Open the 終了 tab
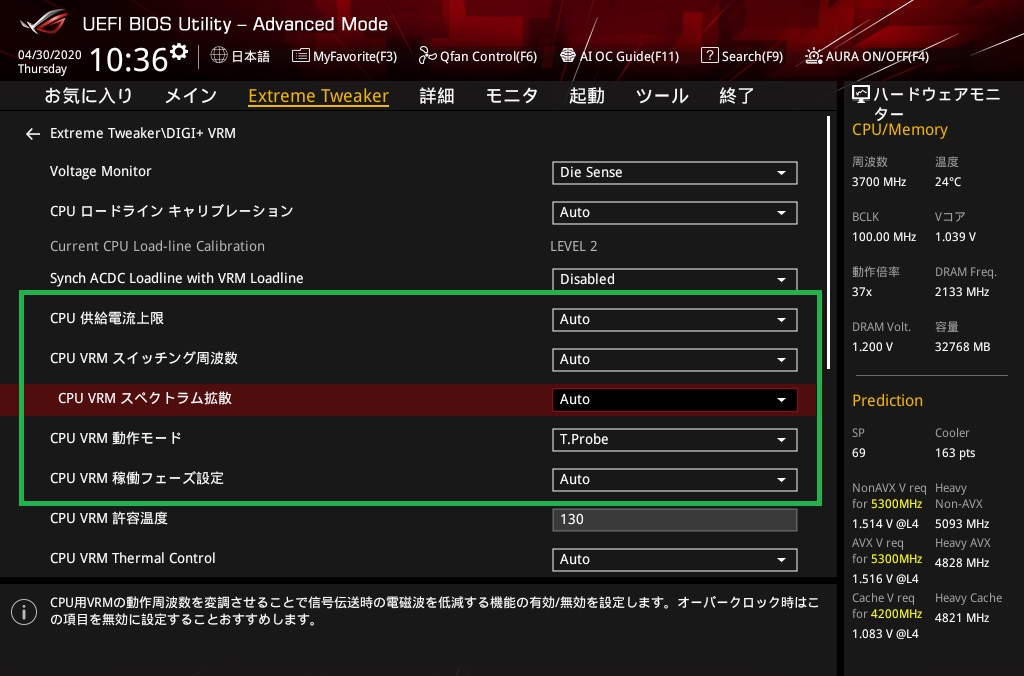The image size is (1024, 676). [x=737, y=95]
